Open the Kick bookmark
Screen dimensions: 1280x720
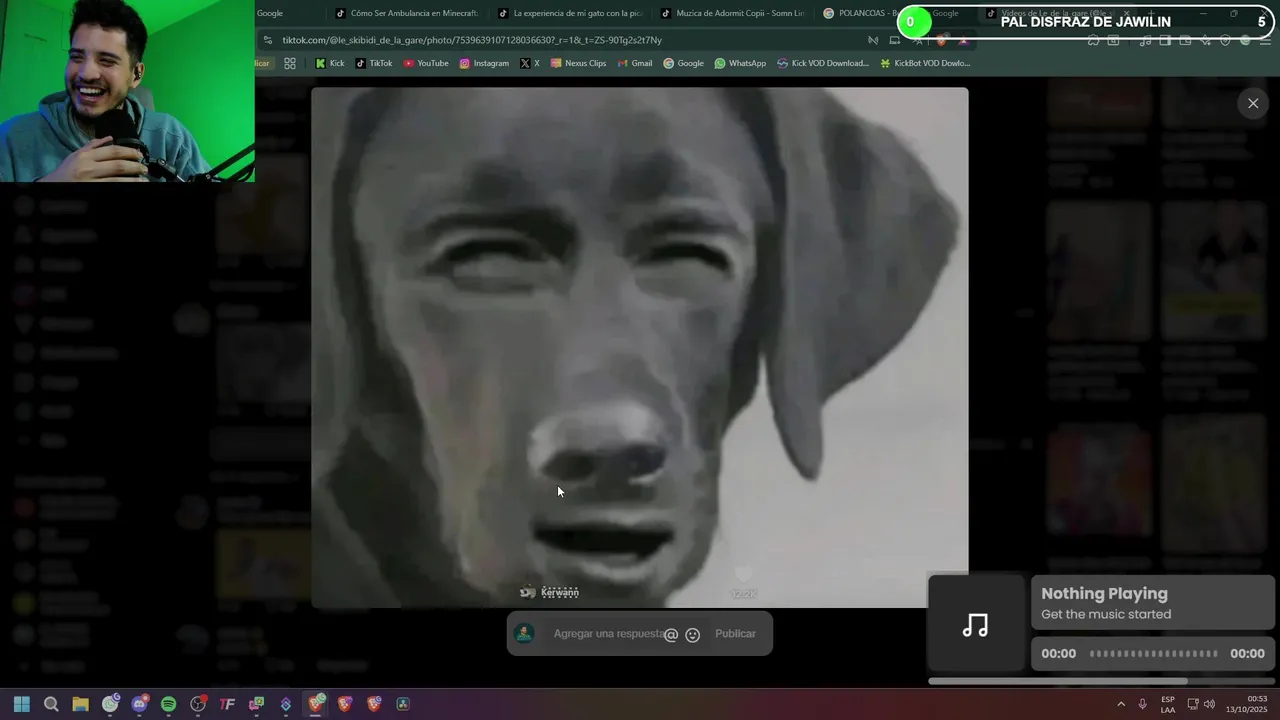(x=330, y=63)
